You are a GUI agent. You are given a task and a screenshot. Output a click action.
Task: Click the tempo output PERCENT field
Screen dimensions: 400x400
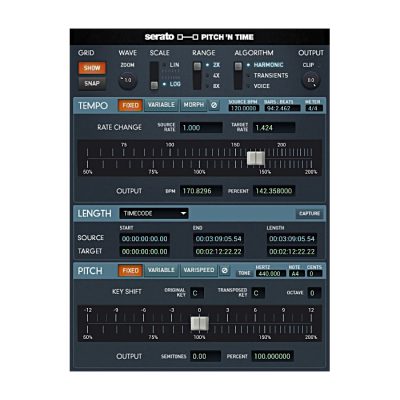coord(274,191)
